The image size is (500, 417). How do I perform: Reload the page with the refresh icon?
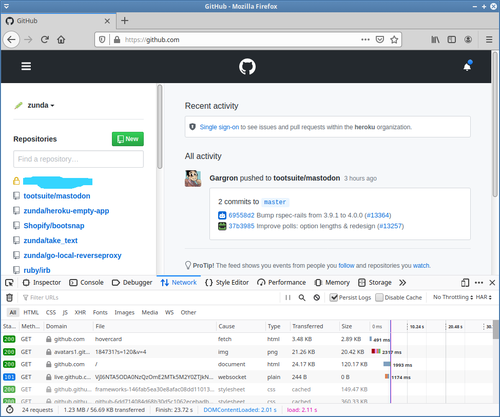click(x=45, y=40)
